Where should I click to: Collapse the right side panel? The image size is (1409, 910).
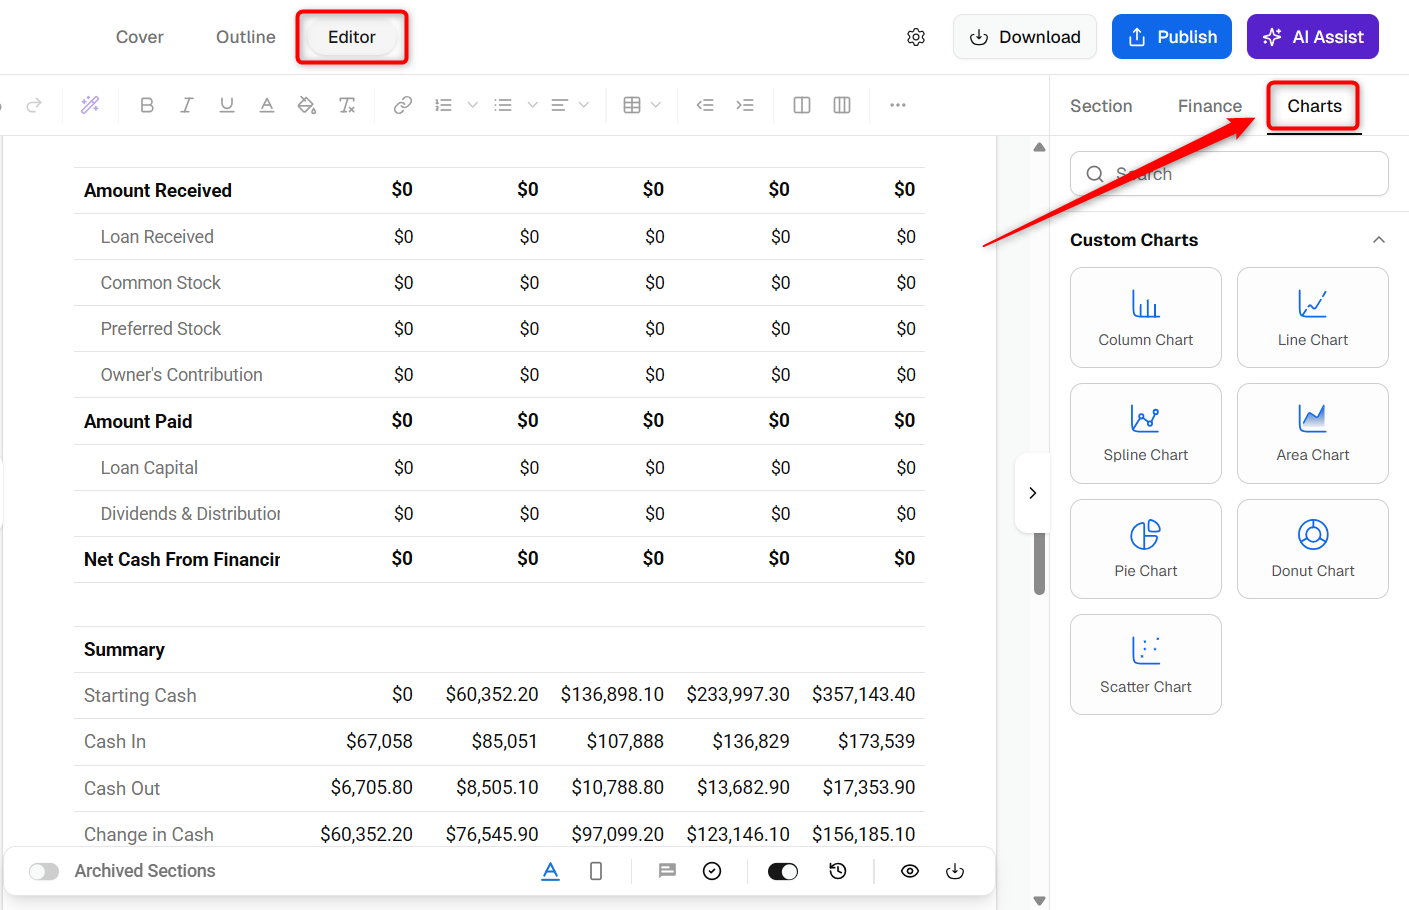pyautogui.click(x=1033, y=493)
